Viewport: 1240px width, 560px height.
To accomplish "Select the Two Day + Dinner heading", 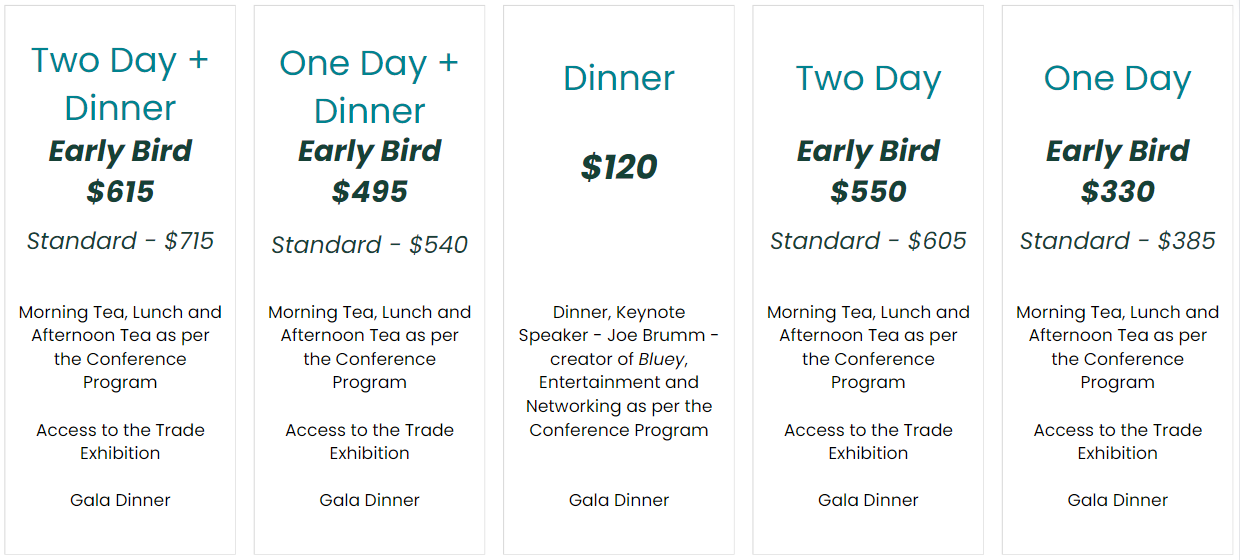I will [x=120, y=84].
